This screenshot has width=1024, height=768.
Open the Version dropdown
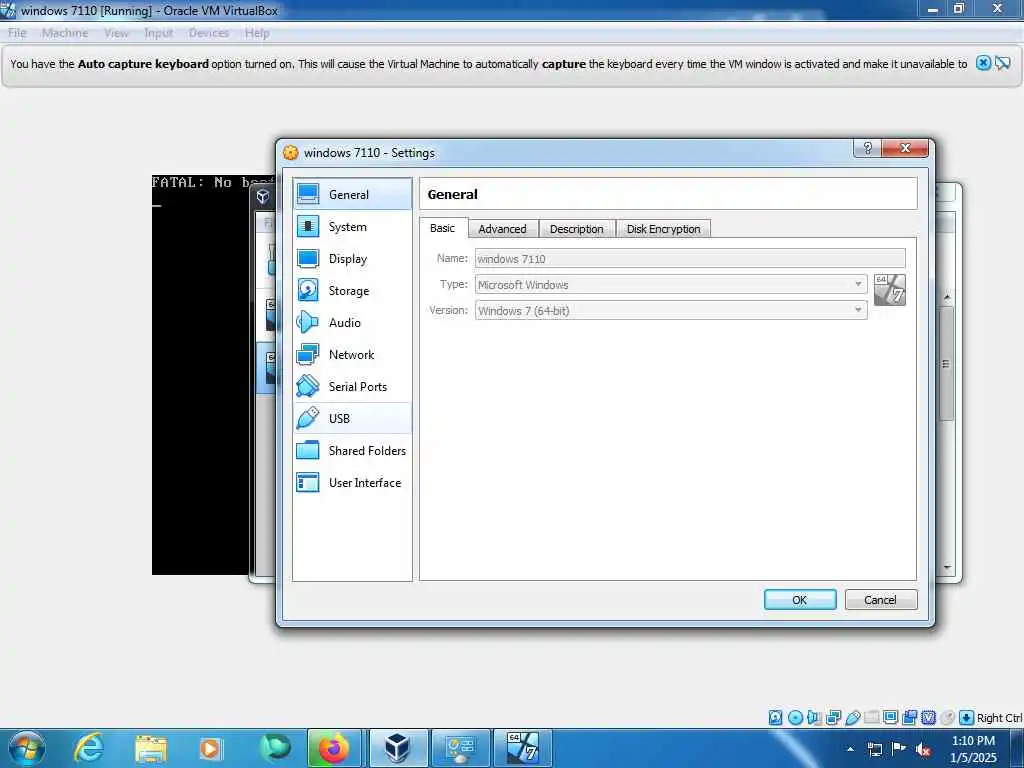[671, 311]
